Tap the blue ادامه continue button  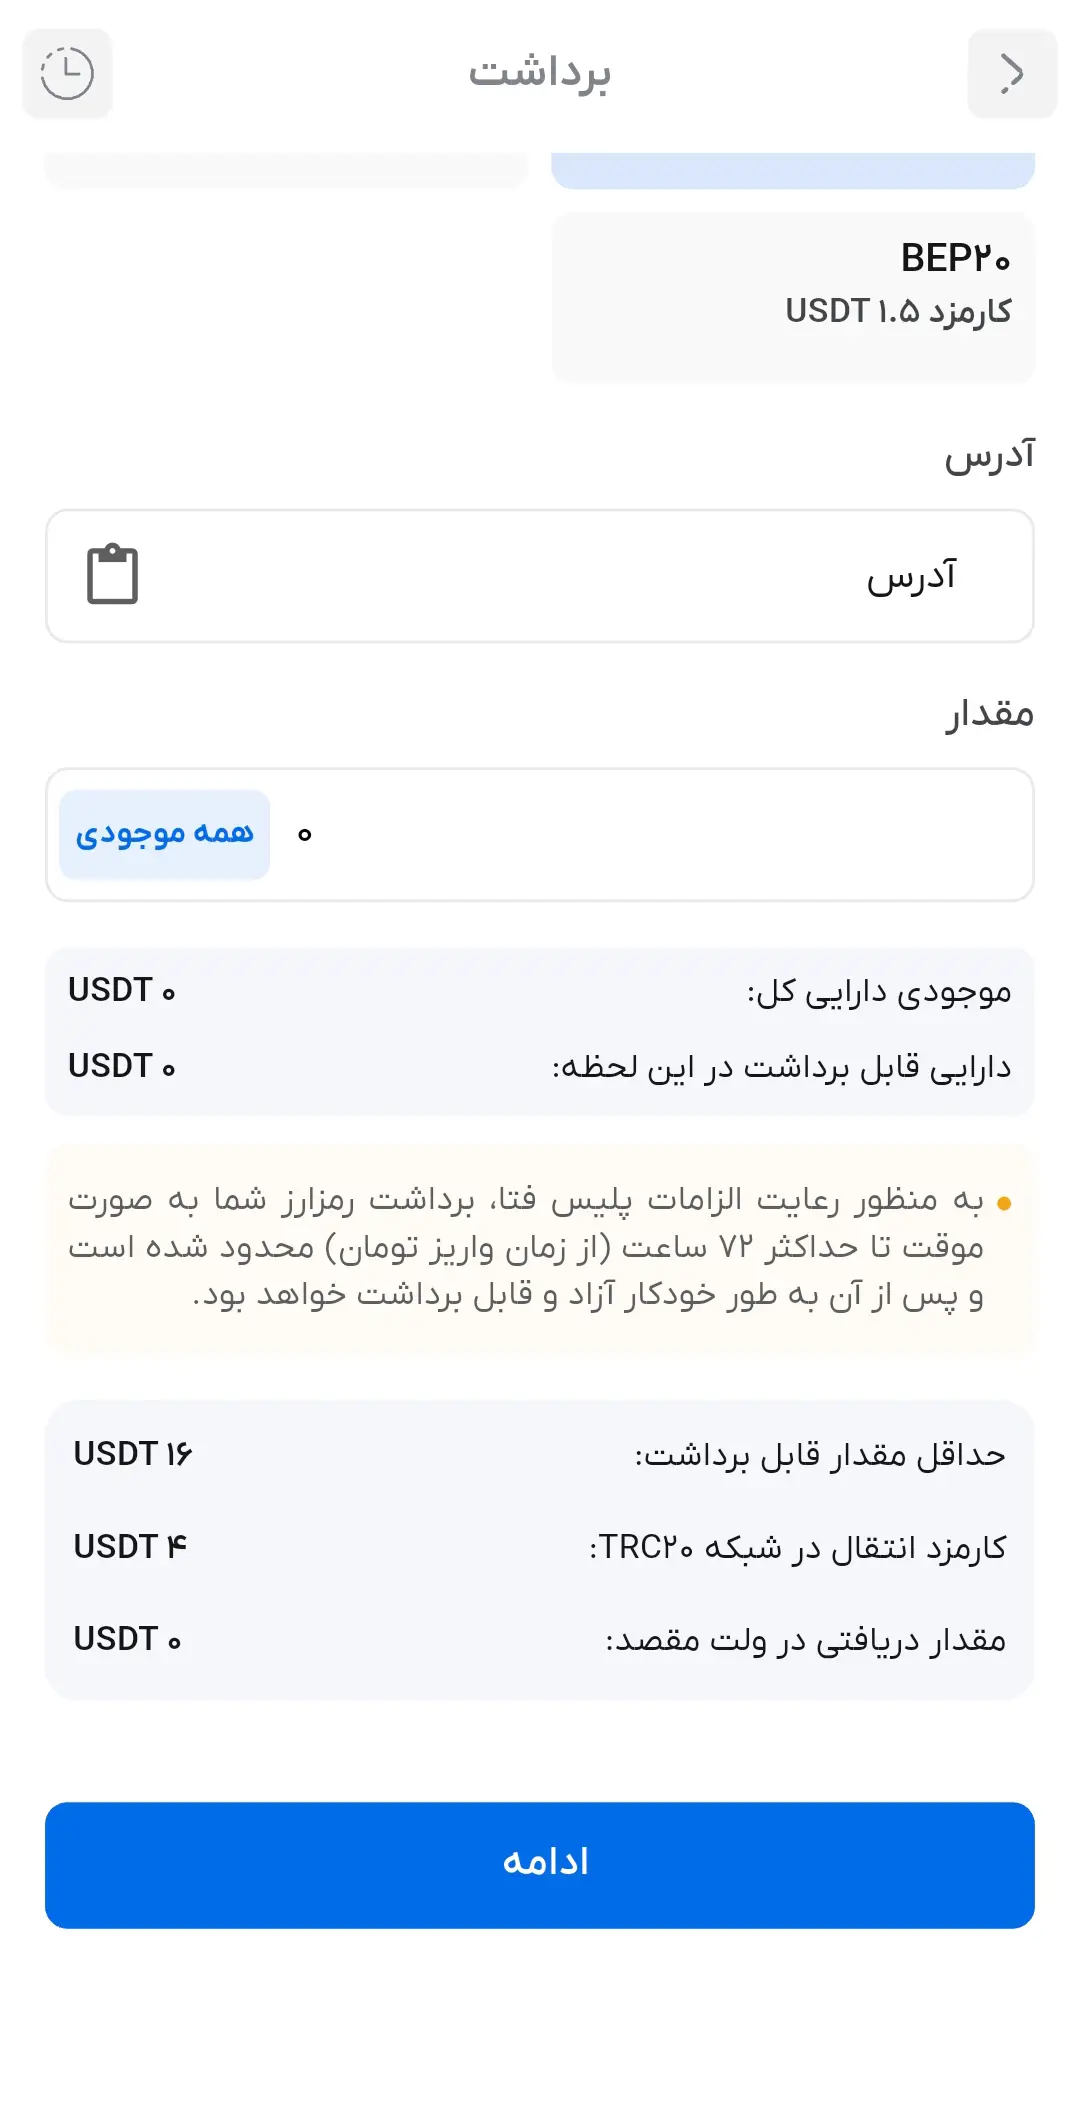[x=540, y=1864]
